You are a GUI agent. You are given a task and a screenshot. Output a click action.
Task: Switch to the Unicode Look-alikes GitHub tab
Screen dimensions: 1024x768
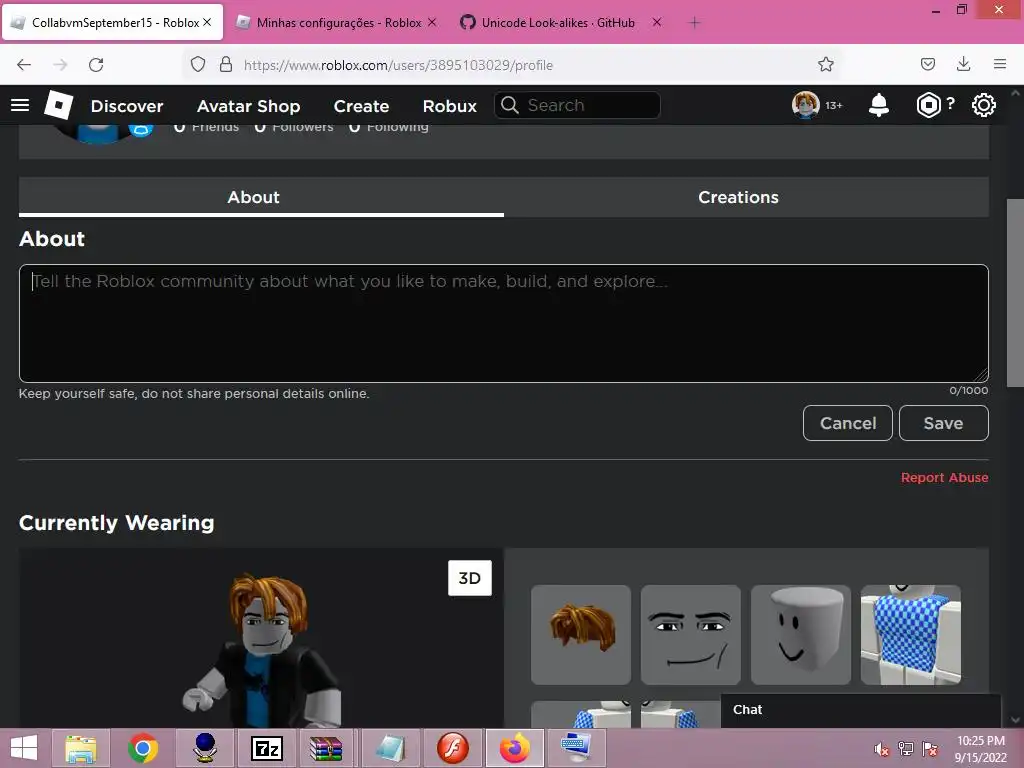[x=557, y=23]
